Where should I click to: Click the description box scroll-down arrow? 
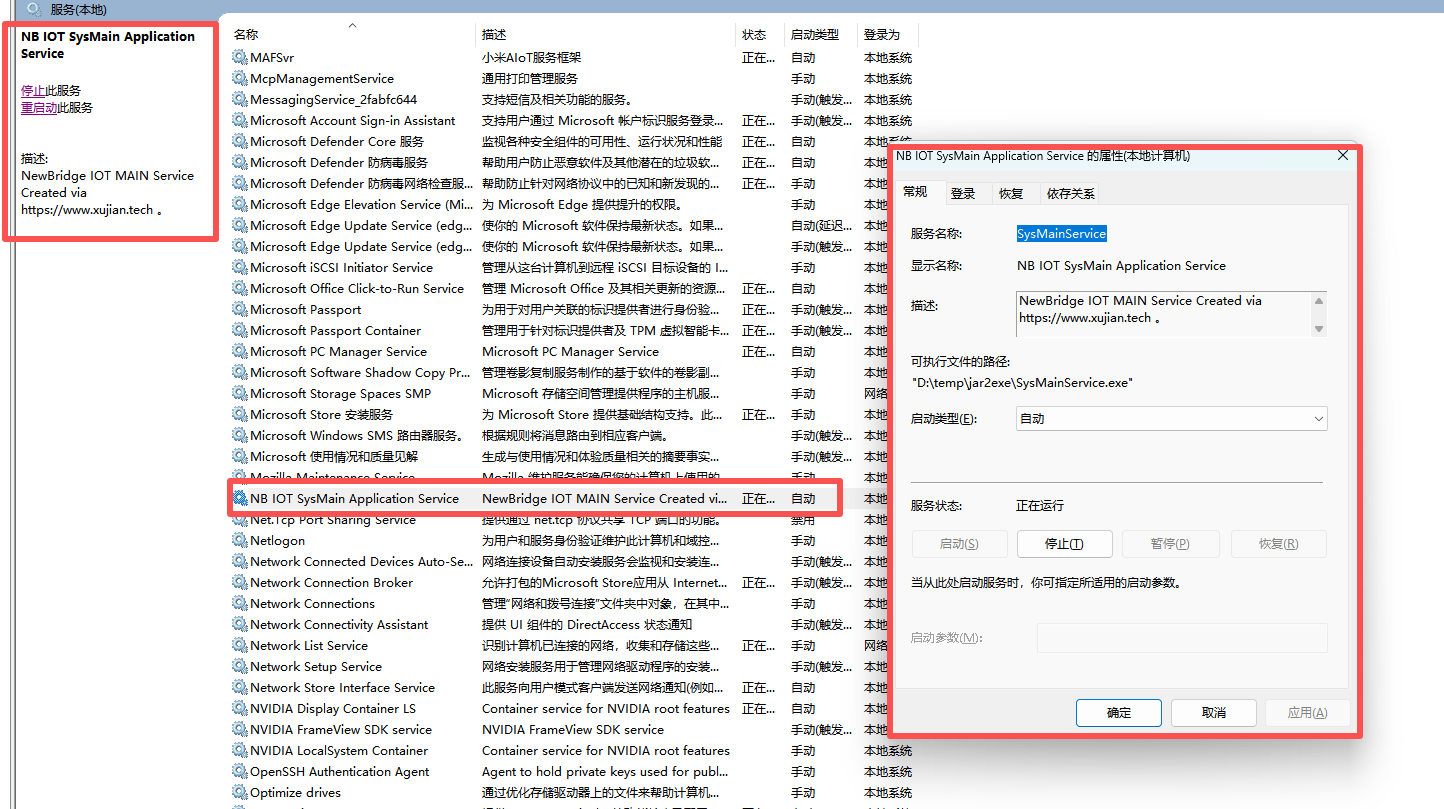click(1319, 329)
